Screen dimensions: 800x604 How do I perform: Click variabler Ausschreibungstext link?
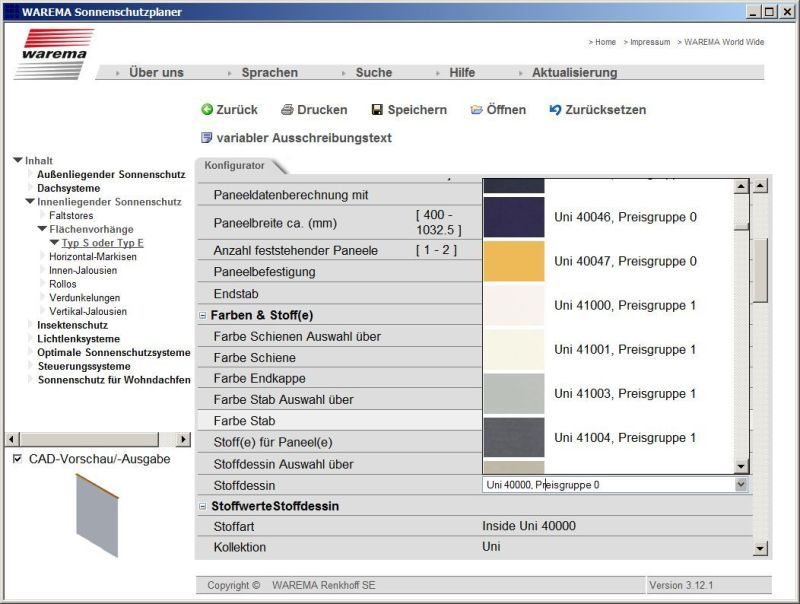(304, 138)
